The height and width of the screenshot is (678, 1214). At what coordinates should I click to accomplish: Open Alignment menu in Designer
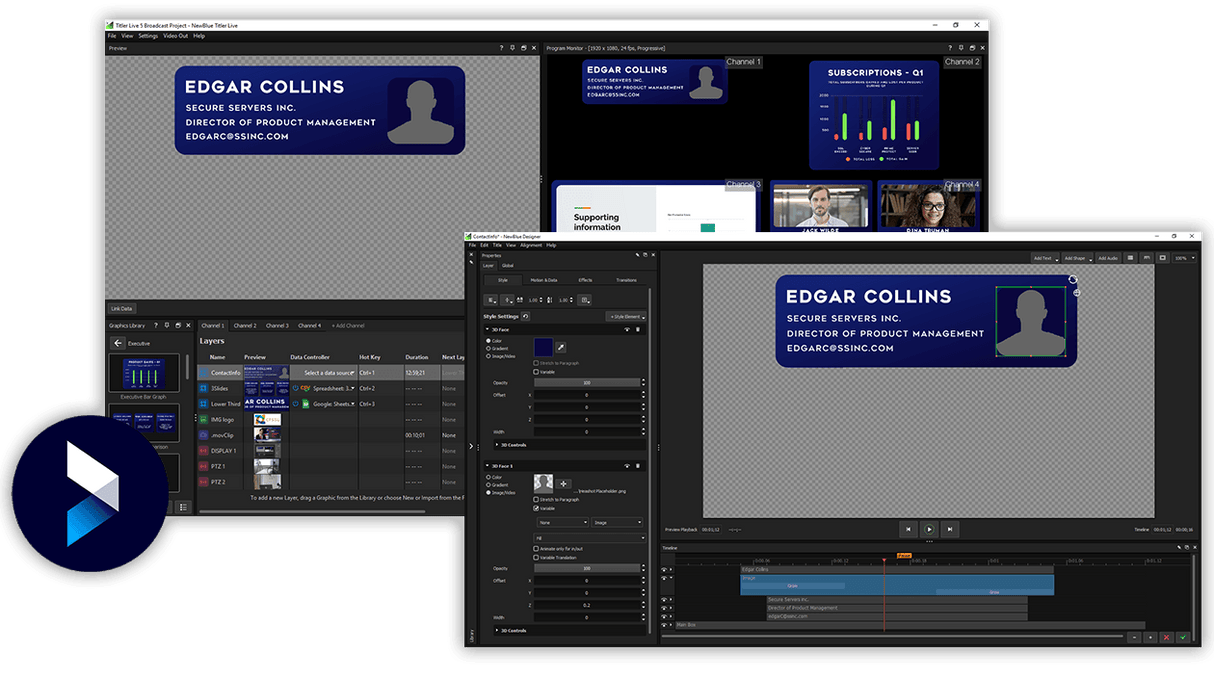tap(531, 245)
